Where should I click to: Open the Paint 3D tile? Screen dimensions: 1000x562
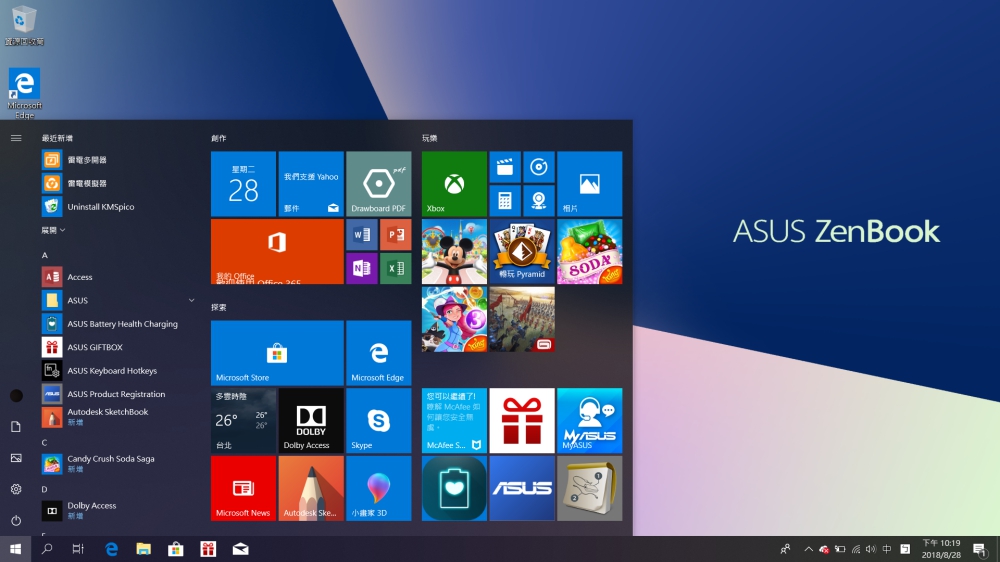[379, 488]
